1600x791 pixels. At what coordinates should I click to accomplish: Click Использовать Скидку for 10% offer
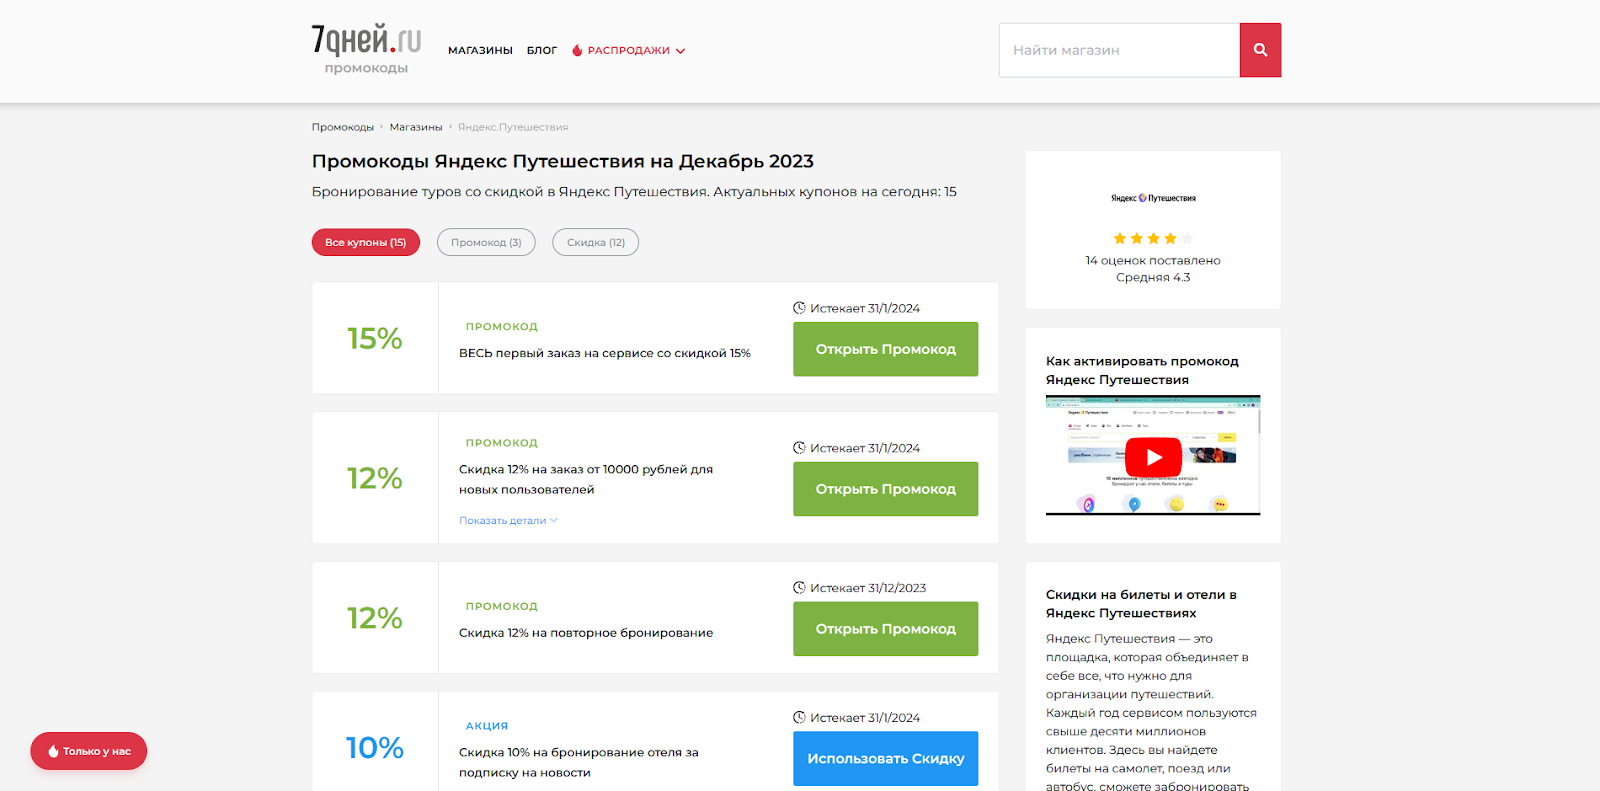(885, 759)
